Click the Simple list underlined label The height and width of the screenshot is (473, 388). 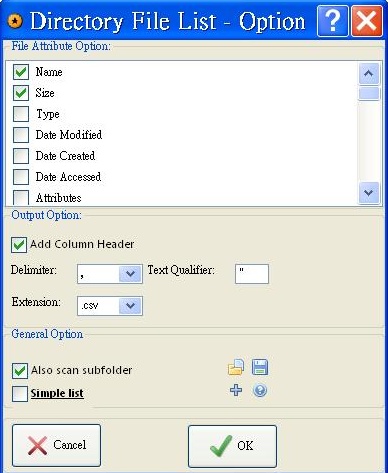pos(57,393)
